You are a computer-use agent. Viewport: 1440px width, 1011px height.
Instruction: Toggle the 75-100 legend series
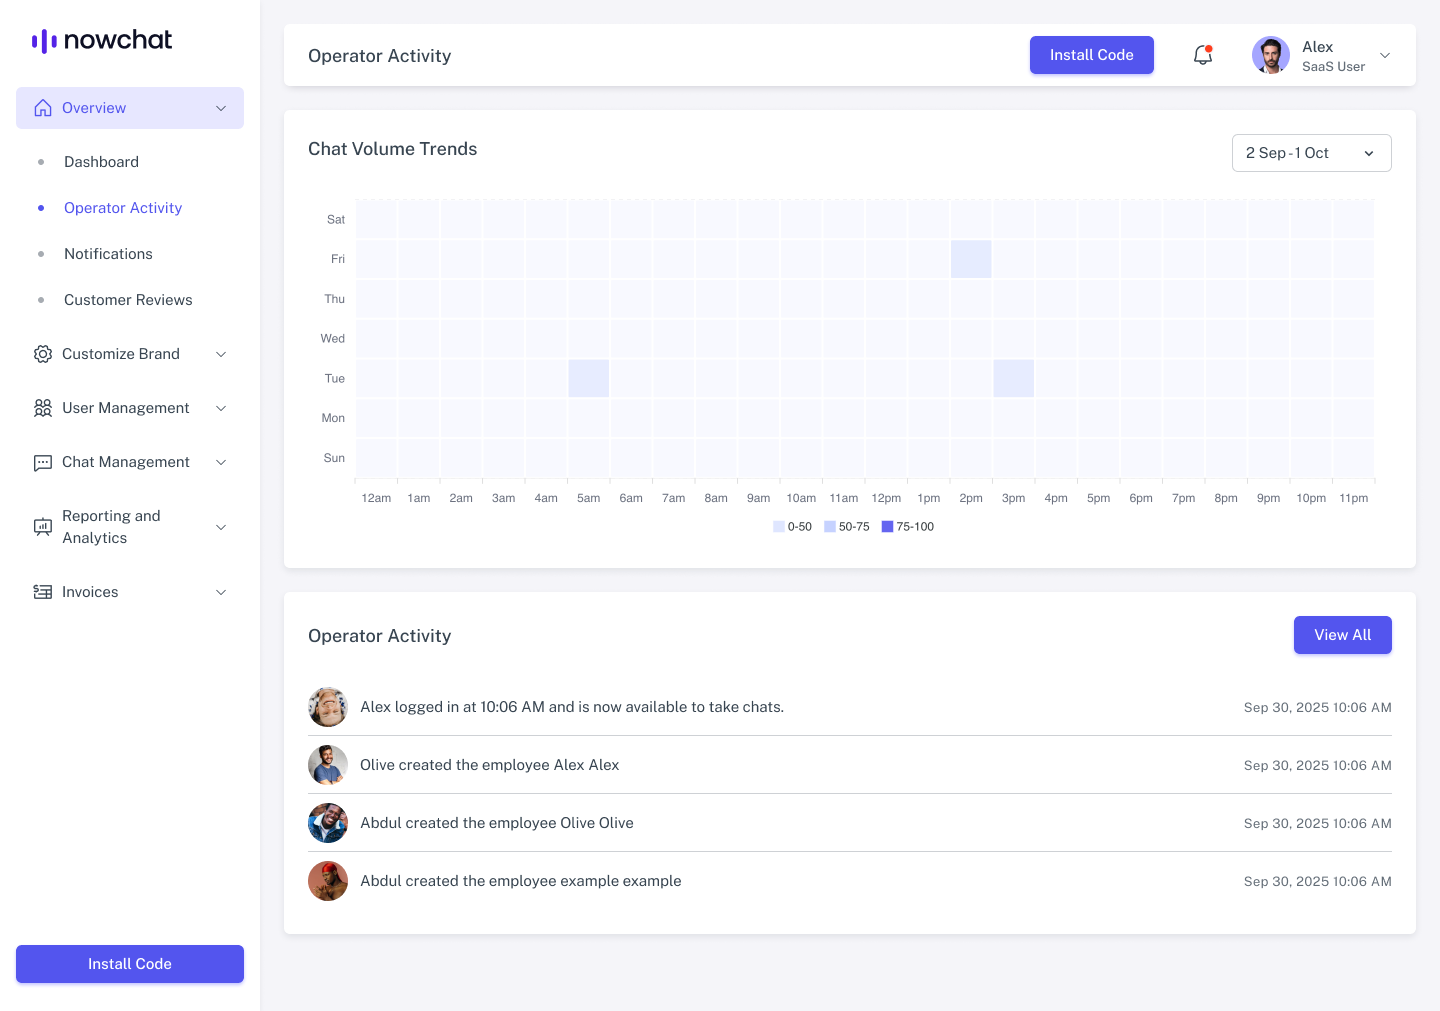click(907, 527)
